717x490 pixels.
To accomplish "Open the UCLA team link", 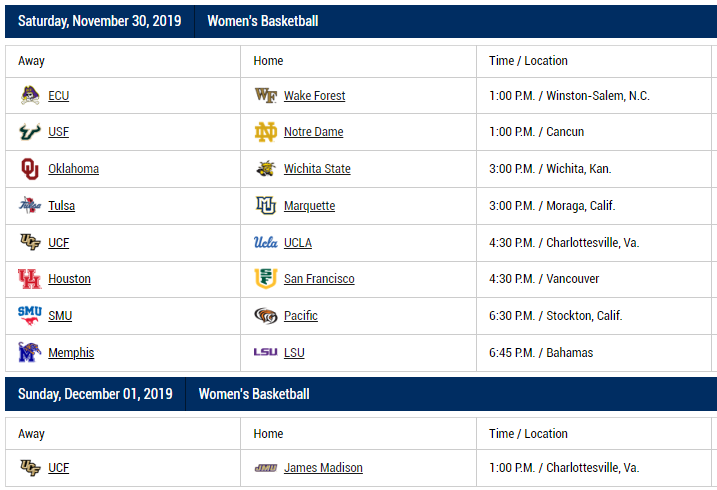I will (x=298, y=243).
